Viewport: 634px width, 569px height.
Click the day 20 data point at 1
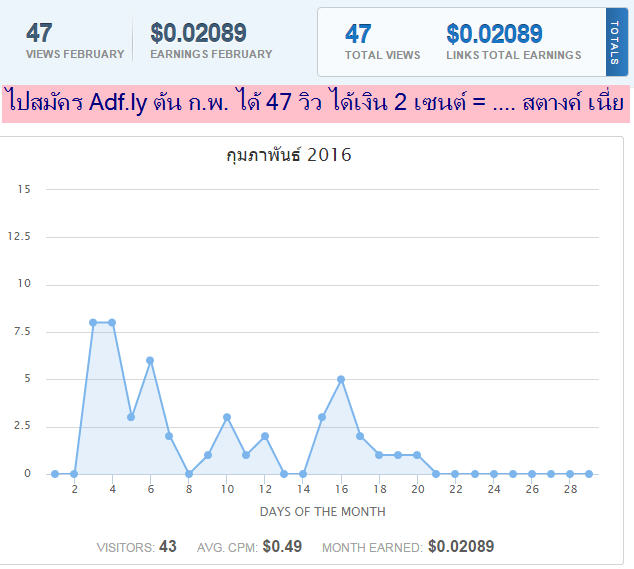click(x=417, y=455)
